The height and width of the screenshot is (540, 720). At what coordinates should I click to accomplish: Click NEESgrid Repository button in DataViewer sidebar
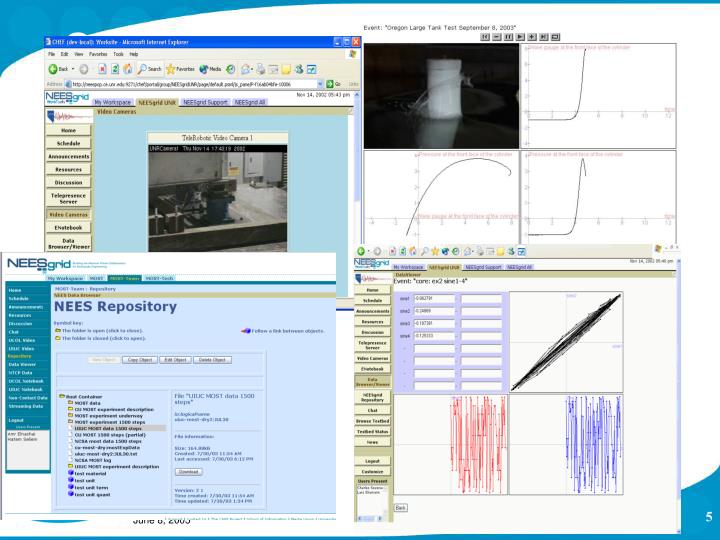(372, 398)
